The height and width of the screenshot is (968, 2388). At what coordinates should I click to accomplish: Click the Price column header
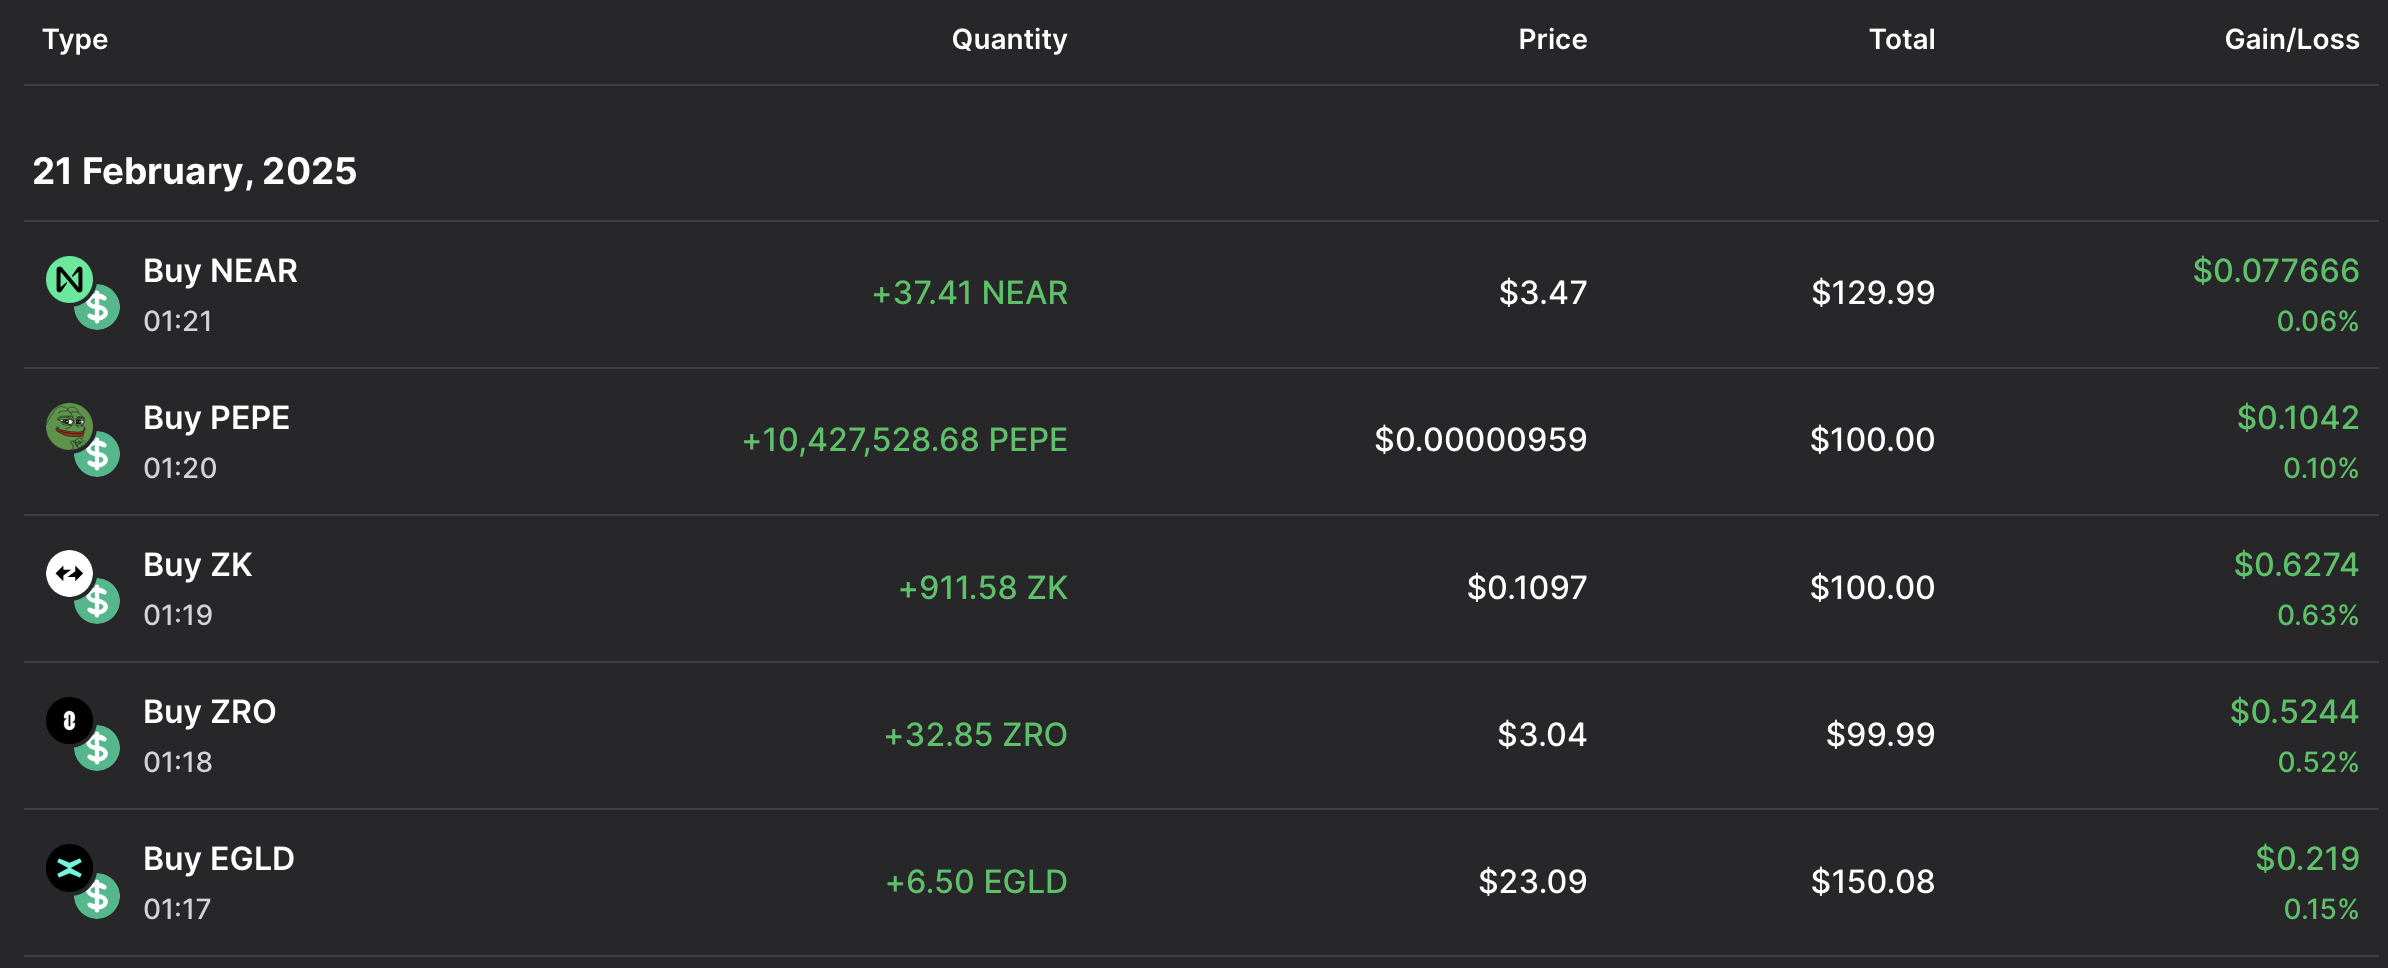pyautogui.click(x=1552, y=39)
